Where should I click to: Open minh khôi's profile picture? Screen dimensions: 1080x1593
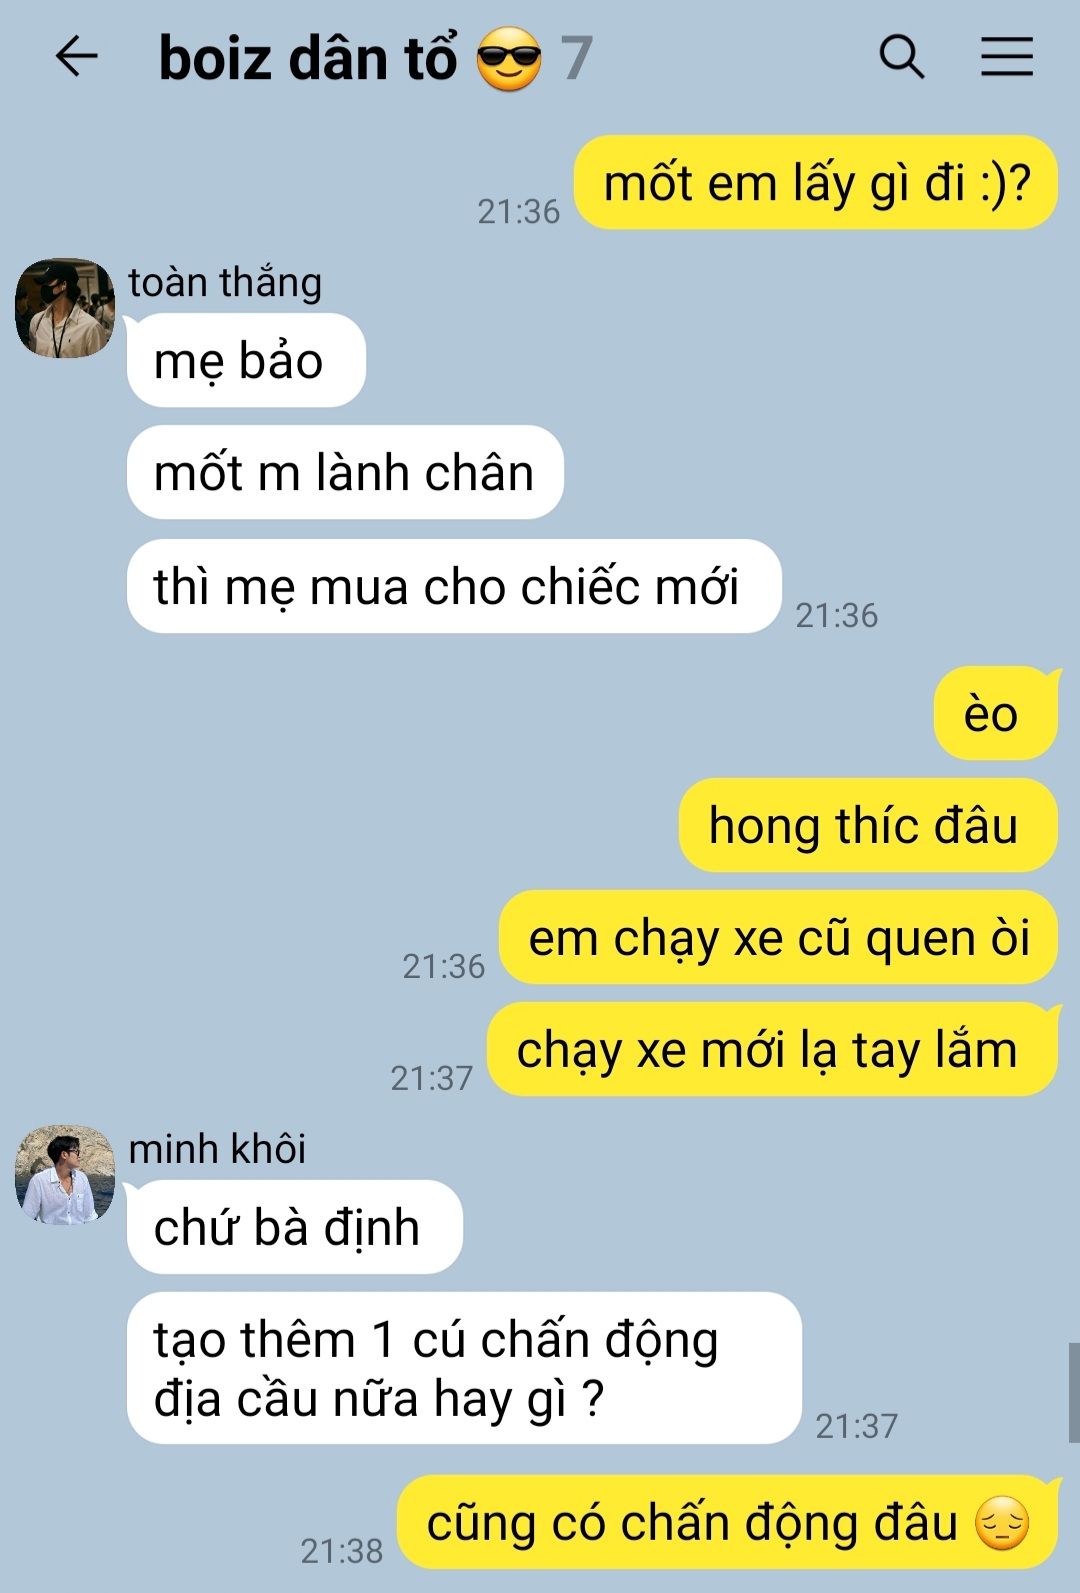pyautogui.click(x=65, y=1175)
